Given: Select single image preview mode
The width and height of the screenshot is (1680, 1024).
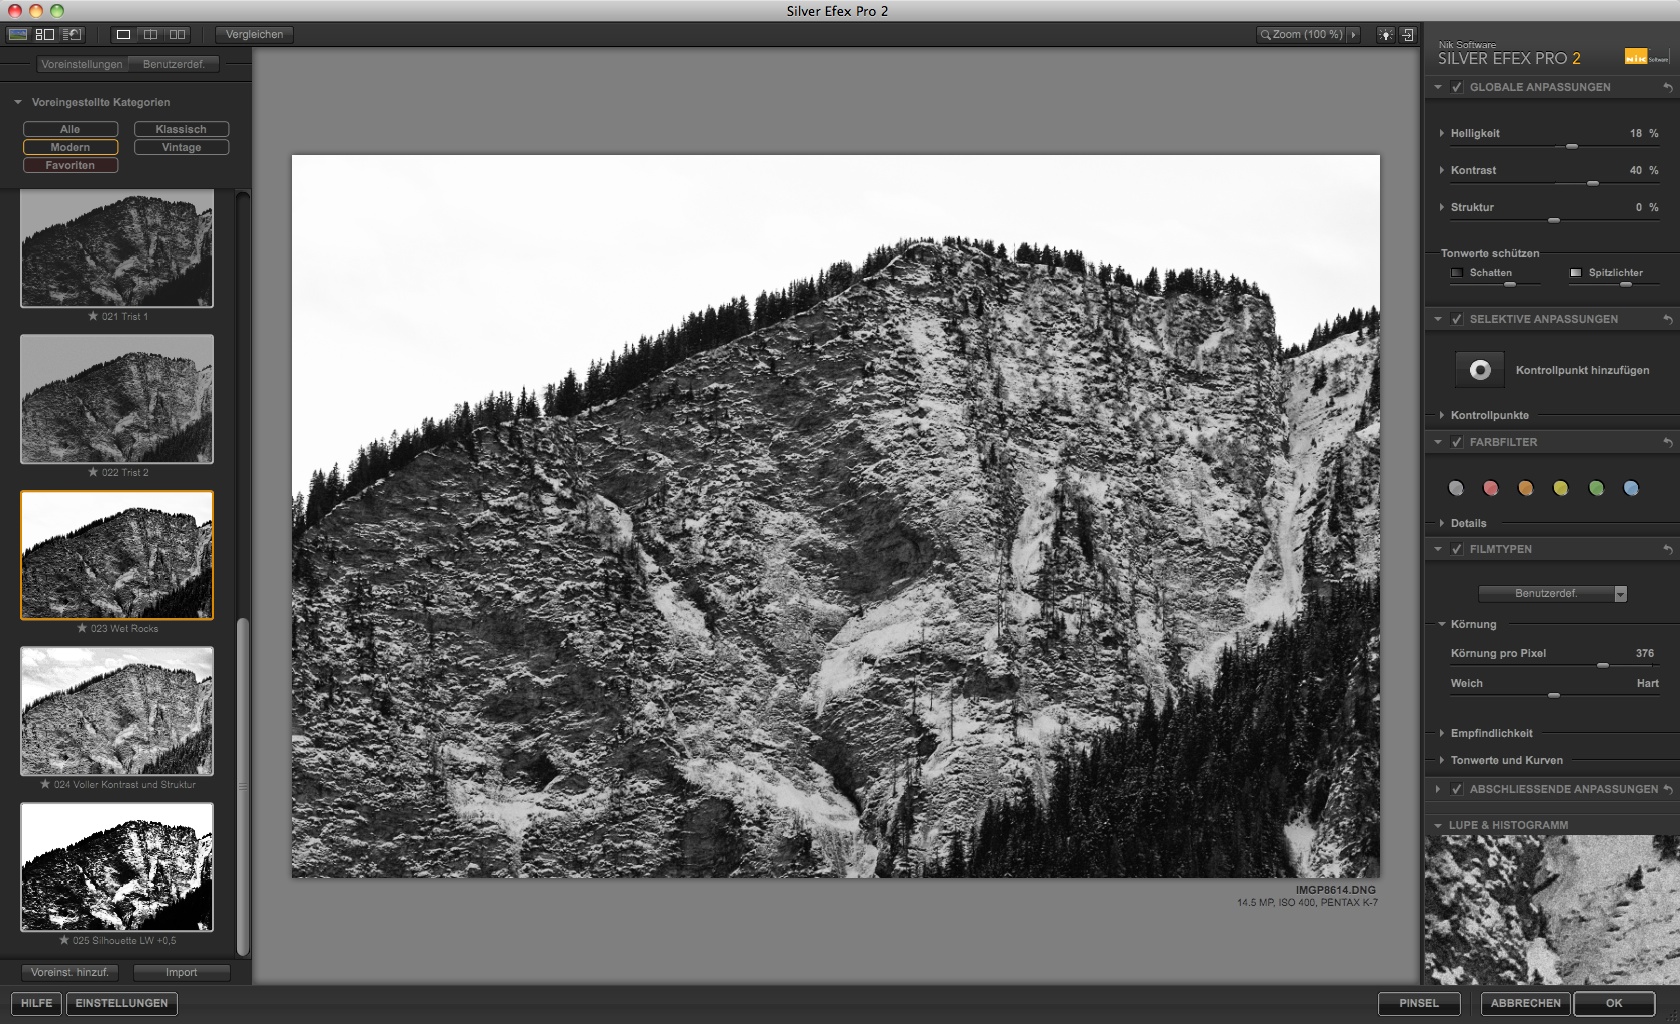Looking at the screenshot, I should 123,34.
